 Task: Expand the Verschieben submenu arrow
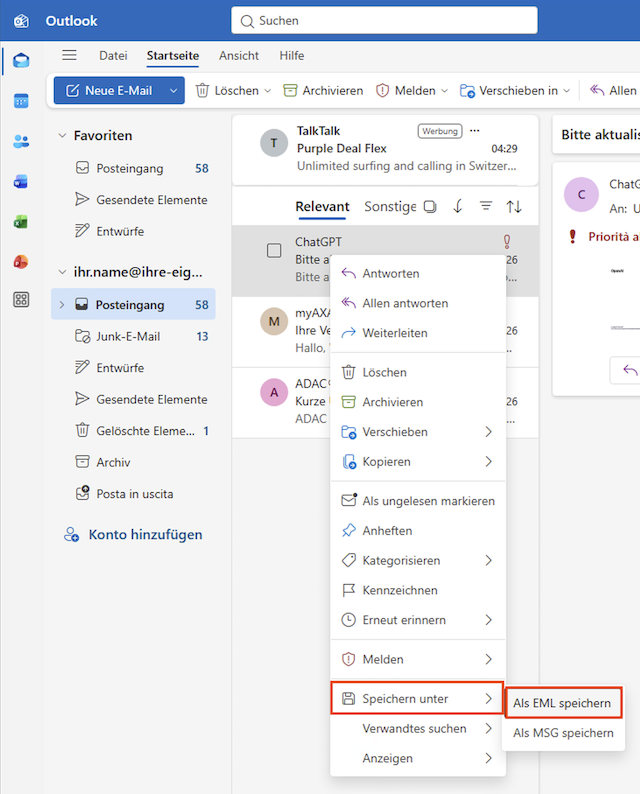489,432
